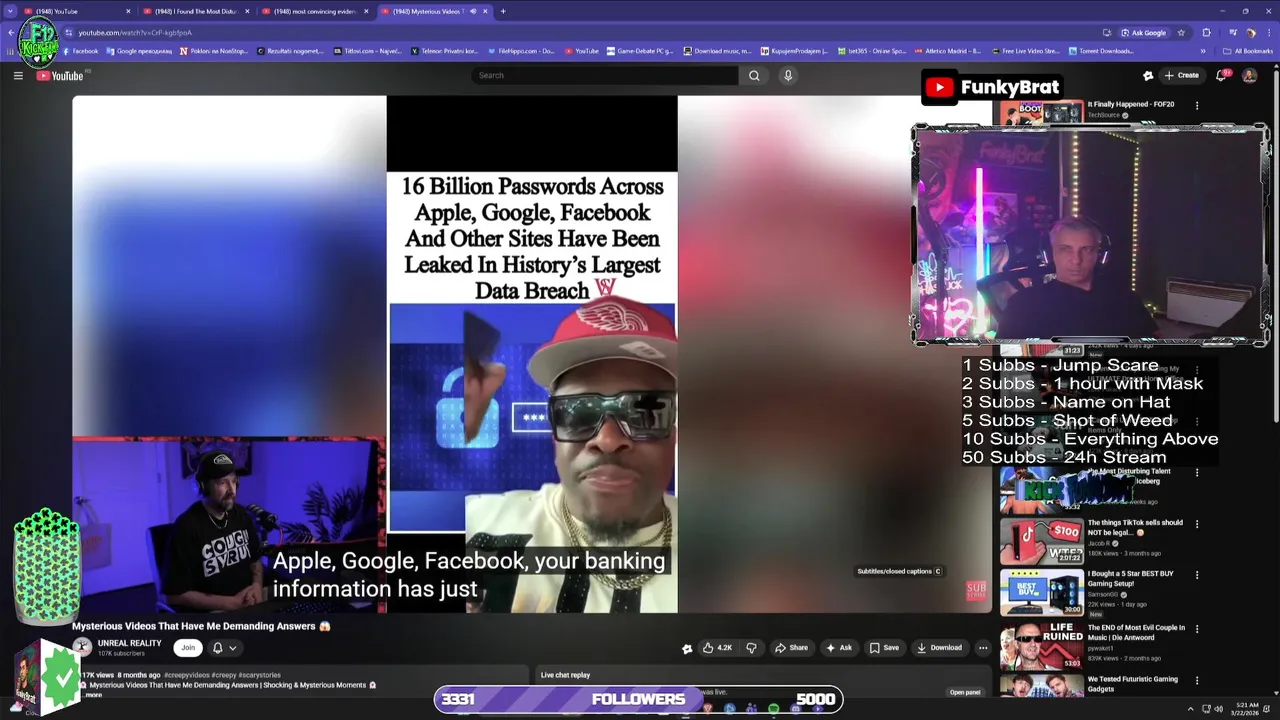Open '5 Star BEST BUY Gaming Setup' thumbnail

pyautogui.click(x=1041, y=592)
